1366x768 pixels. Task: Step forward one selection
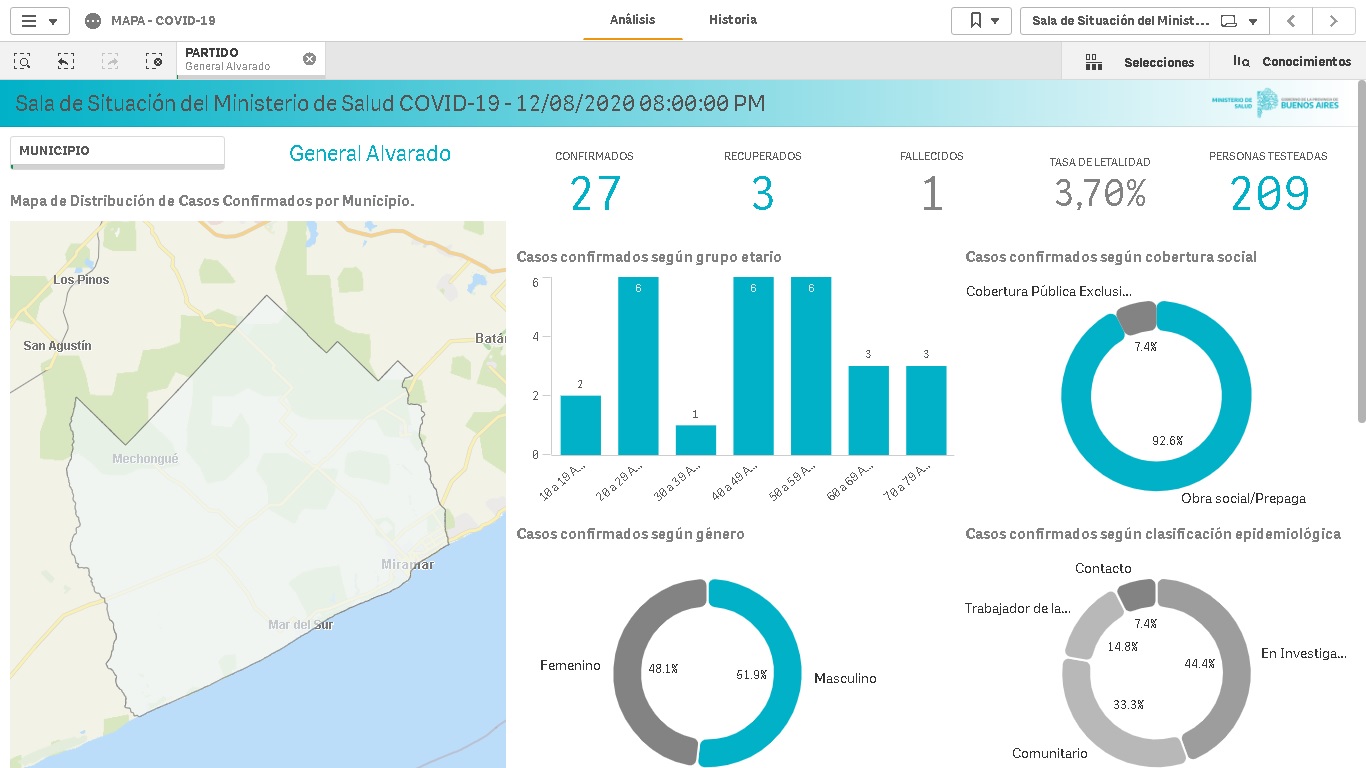pos(110,61)
